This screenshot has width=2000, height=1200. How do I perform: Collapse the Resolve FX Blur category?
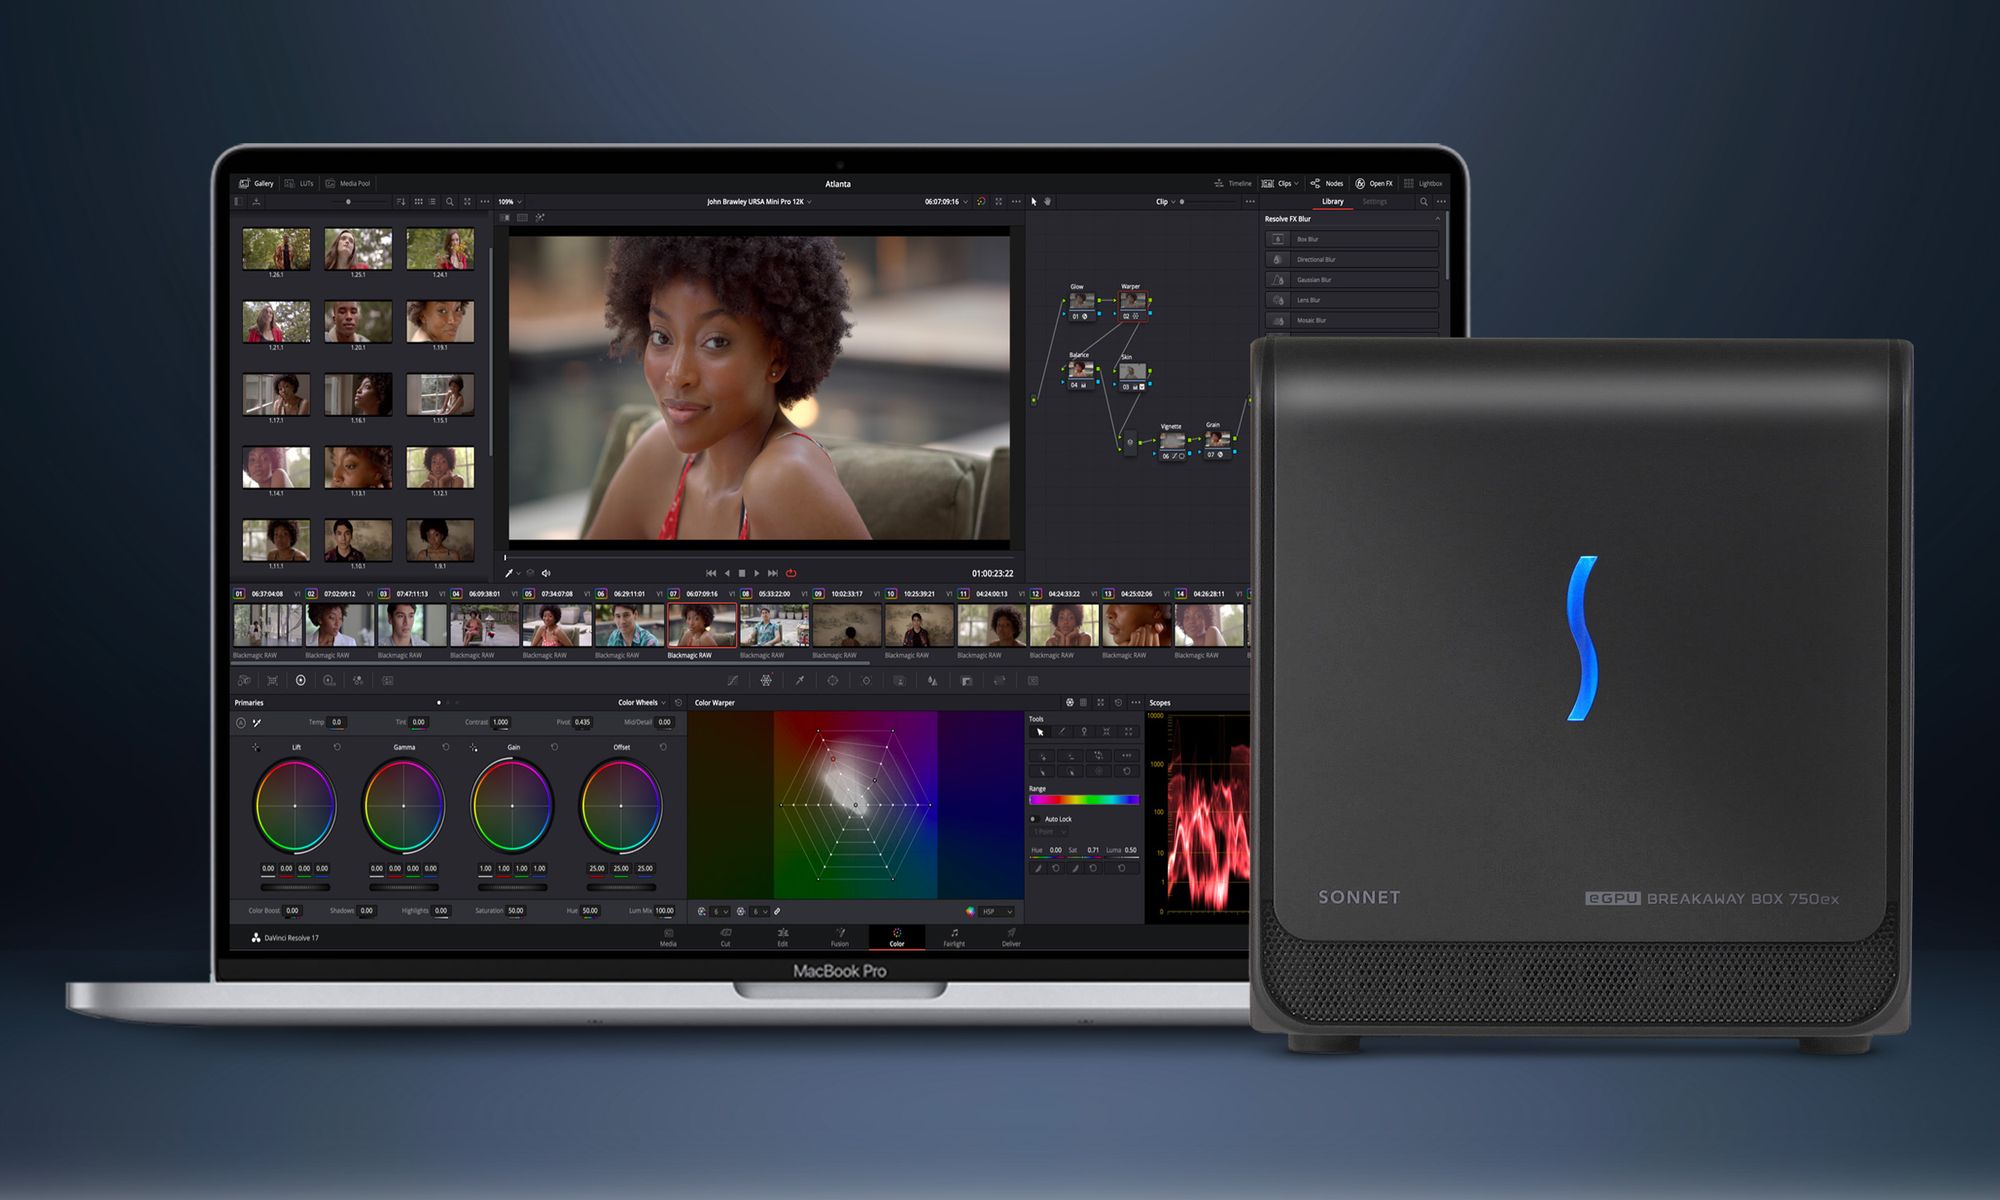[1437, 218]
